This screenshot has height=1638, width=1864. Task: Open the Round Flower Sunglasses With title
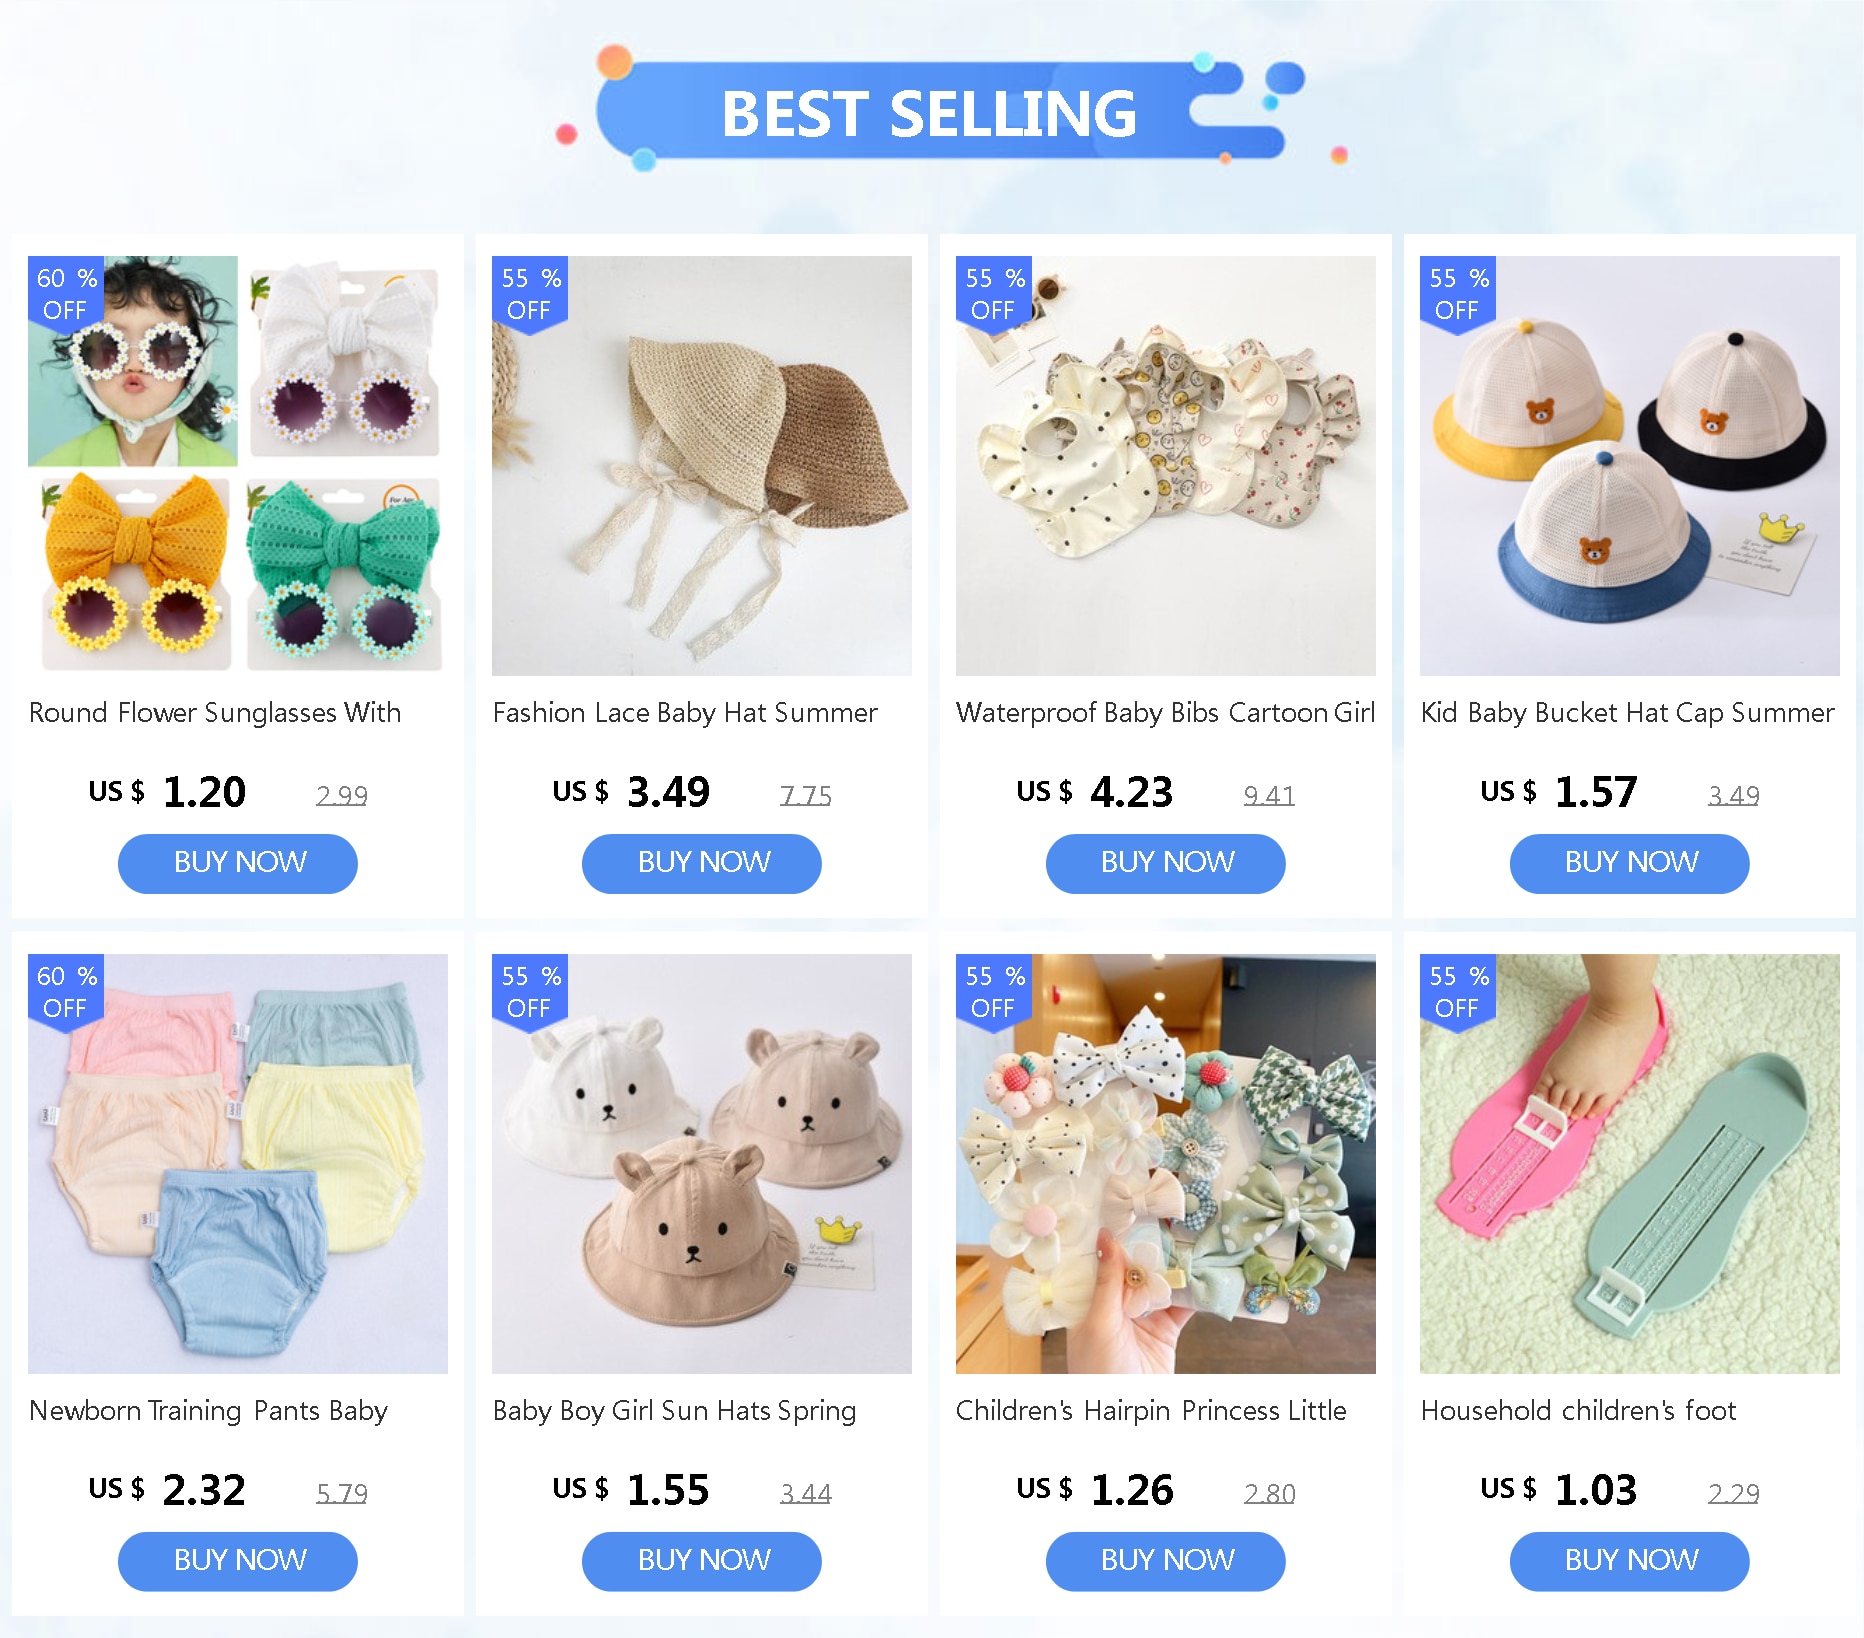(215, 713)
